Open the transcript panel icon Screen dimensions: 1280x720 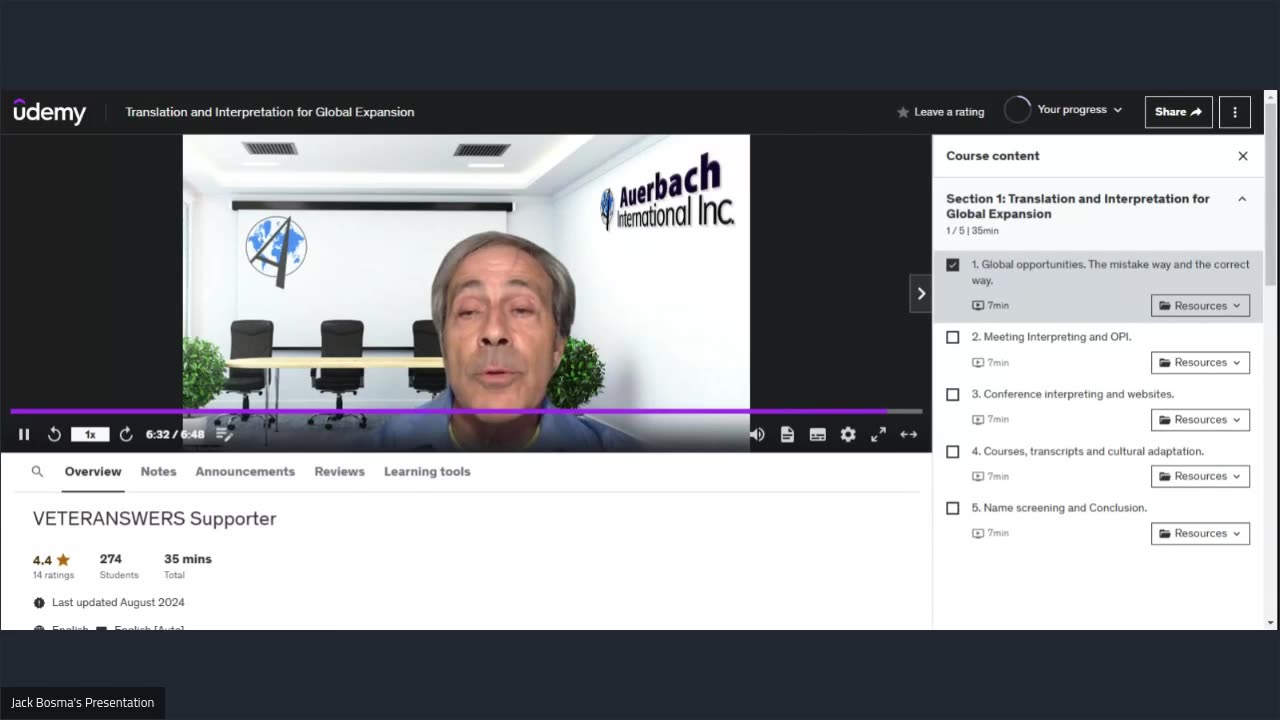click(x=788, y=434)
